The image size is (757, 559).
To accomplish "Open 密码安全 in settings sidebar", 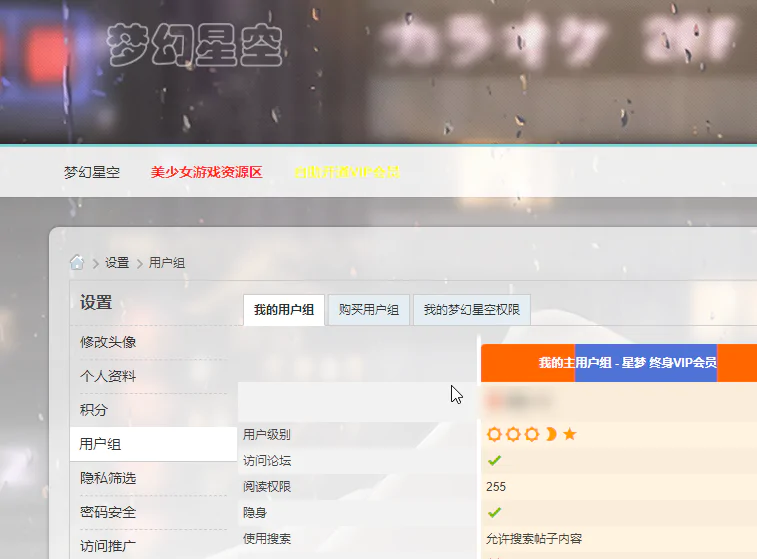I will 108,512.
